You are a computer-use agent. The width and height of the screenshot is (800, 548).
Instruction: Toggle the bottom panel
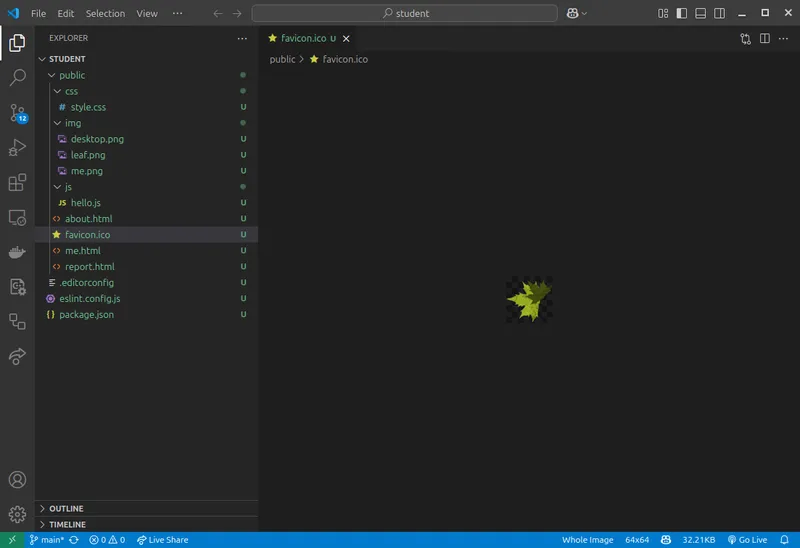tap(701, 13)
